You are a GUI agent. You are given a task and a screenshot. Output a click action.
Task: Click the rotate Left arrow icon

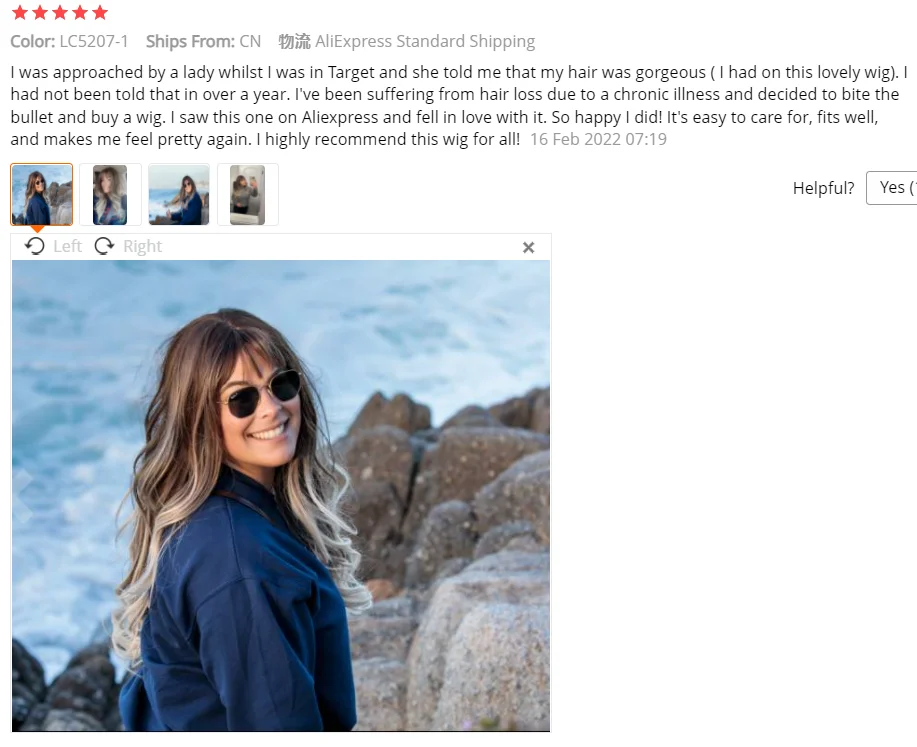point(35,246)
